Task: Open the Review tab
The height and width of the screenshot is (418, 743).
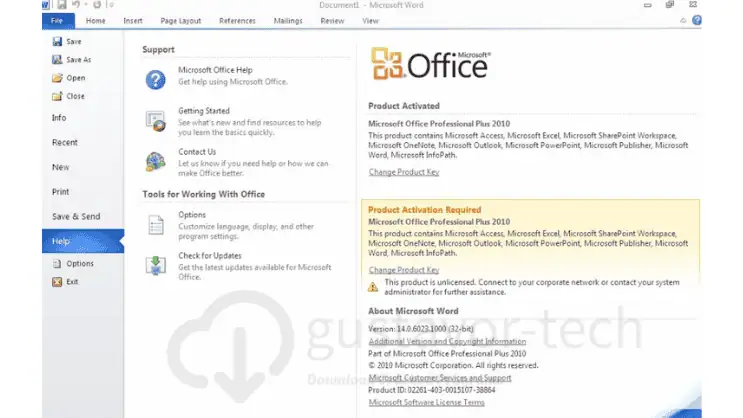Action: click(332, 21)
